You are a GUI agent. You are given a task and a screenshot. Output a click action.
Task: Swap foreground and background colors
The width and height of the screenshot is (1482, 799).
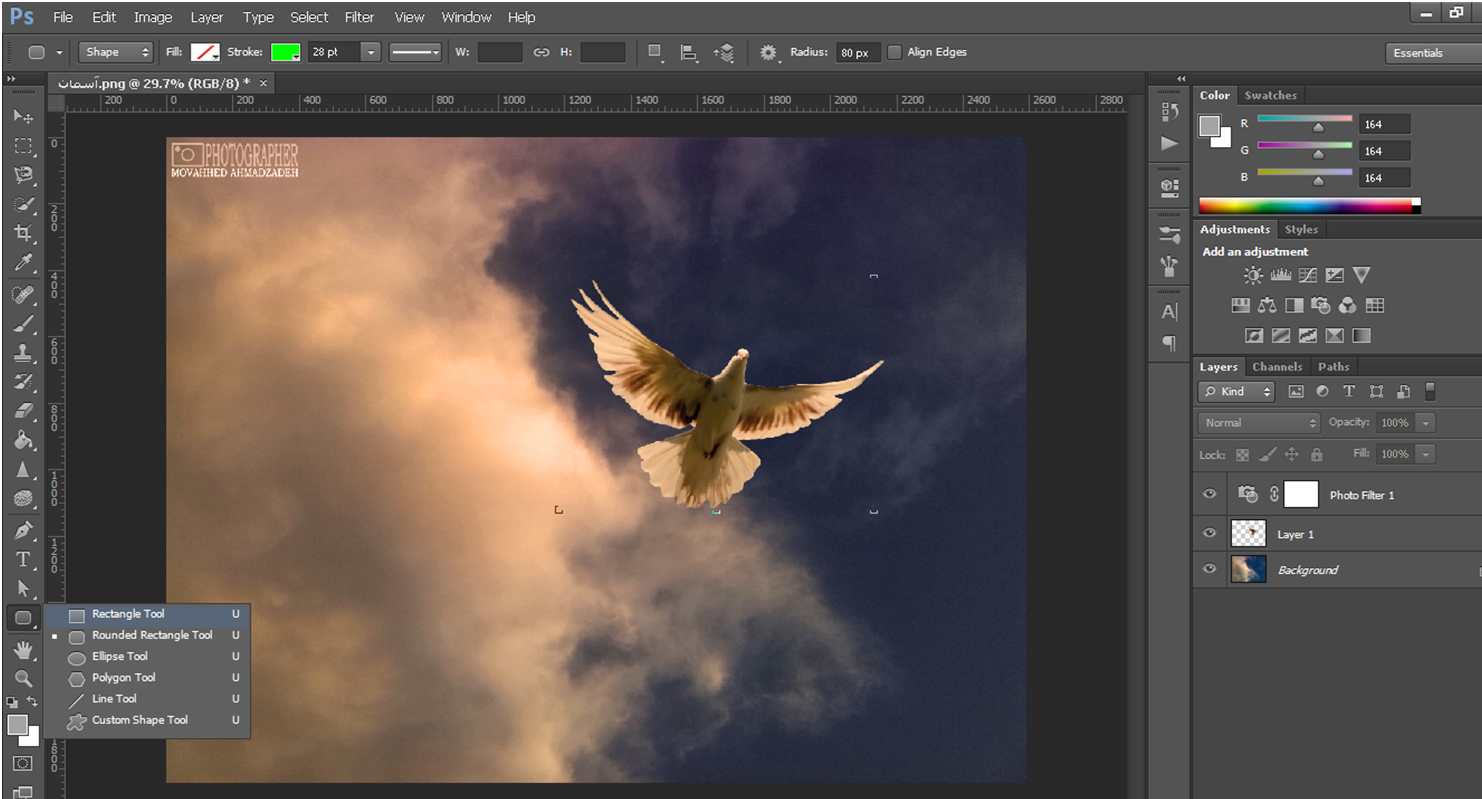pos(32,702)
